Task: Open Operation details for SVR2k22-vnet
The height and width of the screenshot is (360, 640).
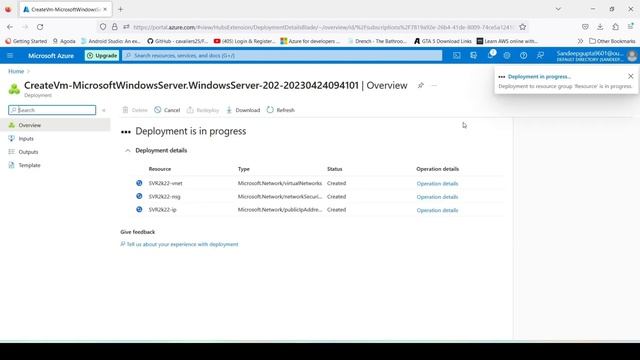Action: coord(437,184)
